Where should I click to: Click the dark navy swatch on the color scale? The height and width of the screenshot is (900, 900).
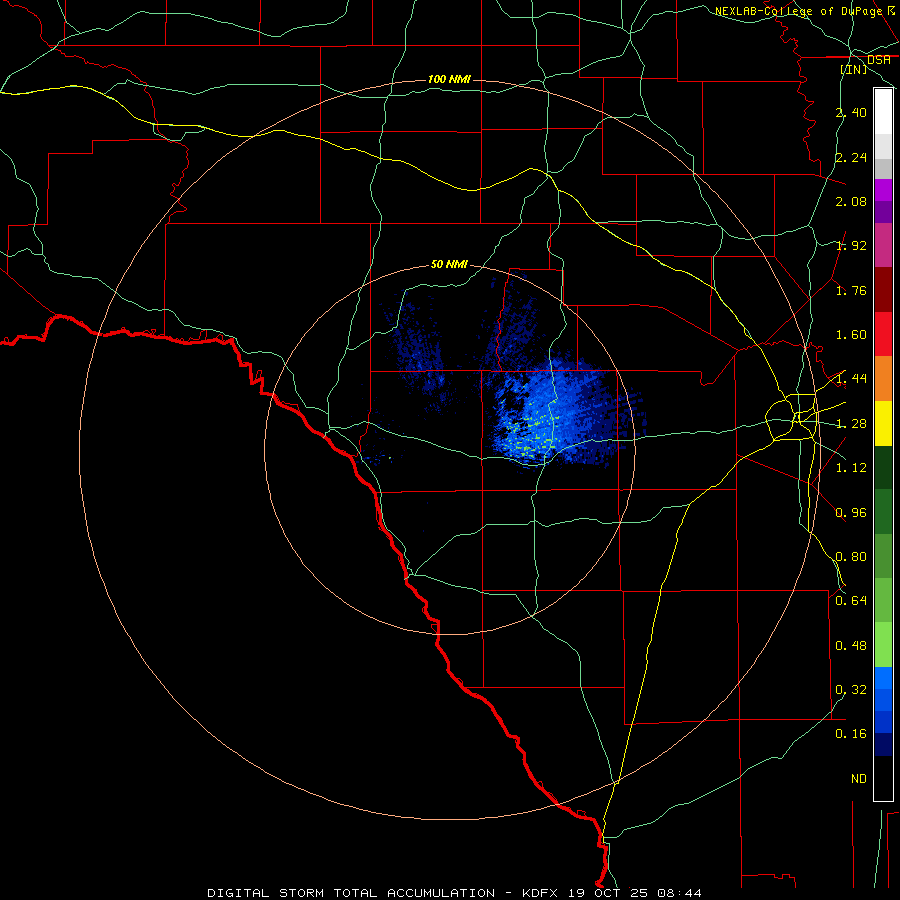(x=883, y=744)
